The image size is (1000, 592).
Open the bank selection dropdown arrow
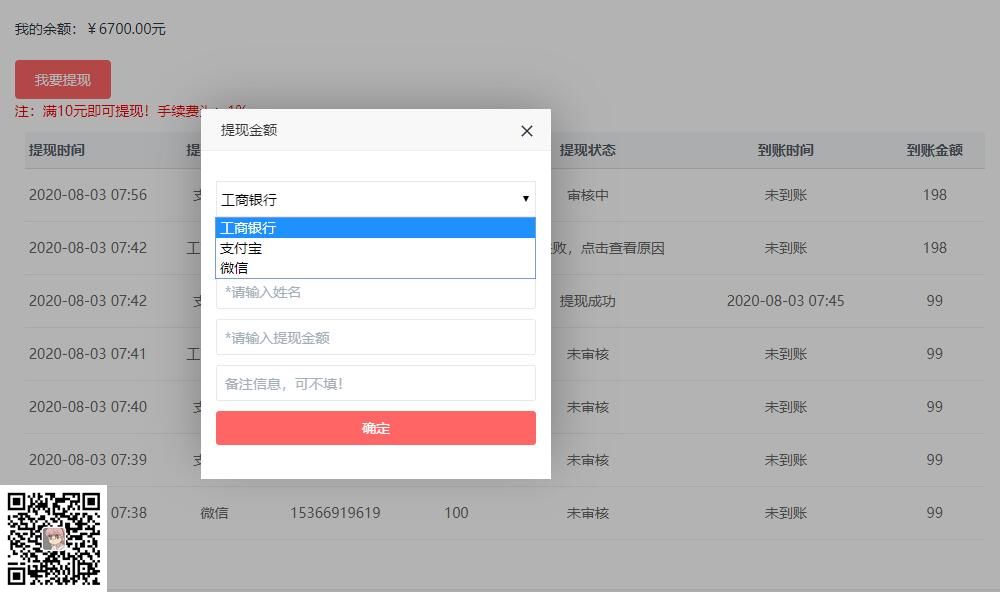[x=525, y=198]
